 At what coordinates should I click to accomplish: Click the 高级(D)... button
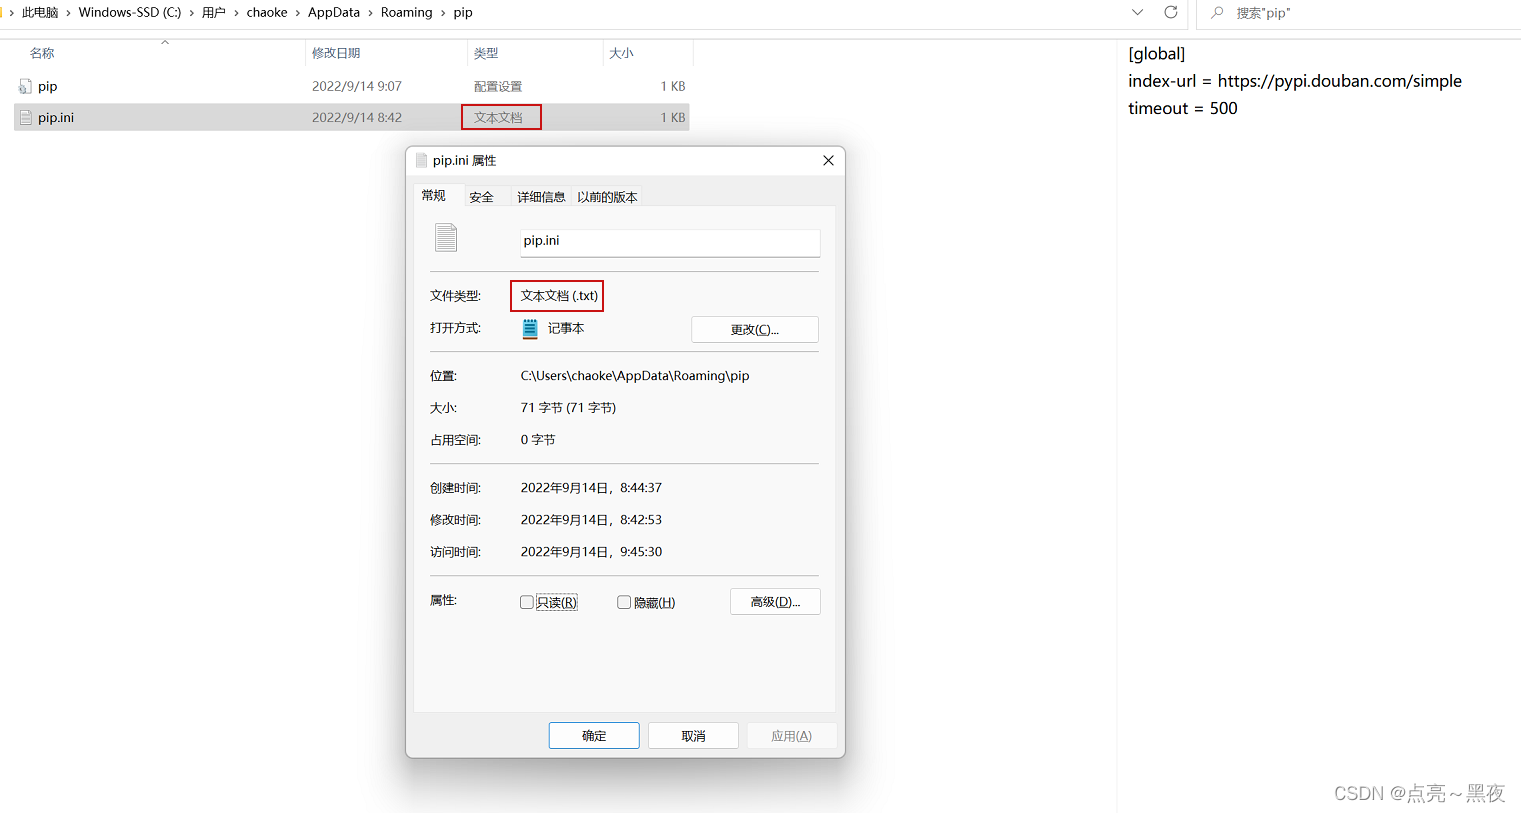[x=775, y=601]
